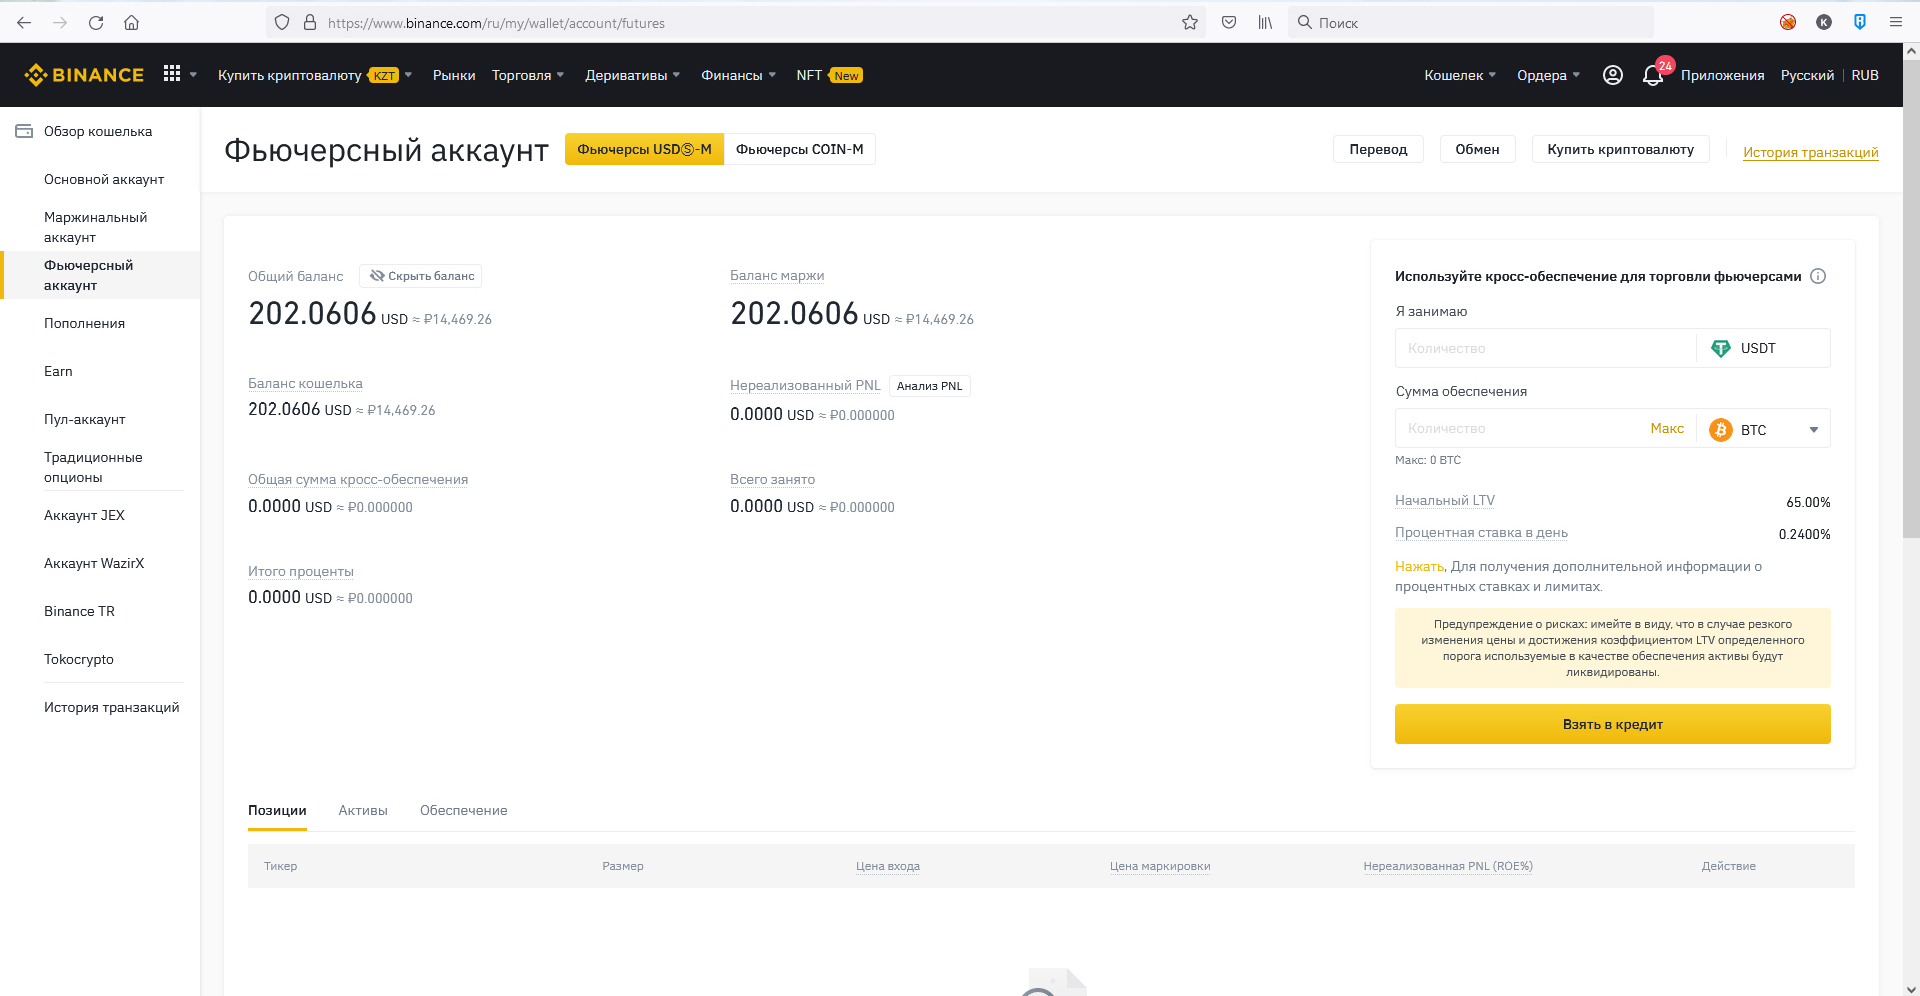Click the Pocket save icon in address bar
This screenshot has width=1920, height=996.
click(1229, 22)
